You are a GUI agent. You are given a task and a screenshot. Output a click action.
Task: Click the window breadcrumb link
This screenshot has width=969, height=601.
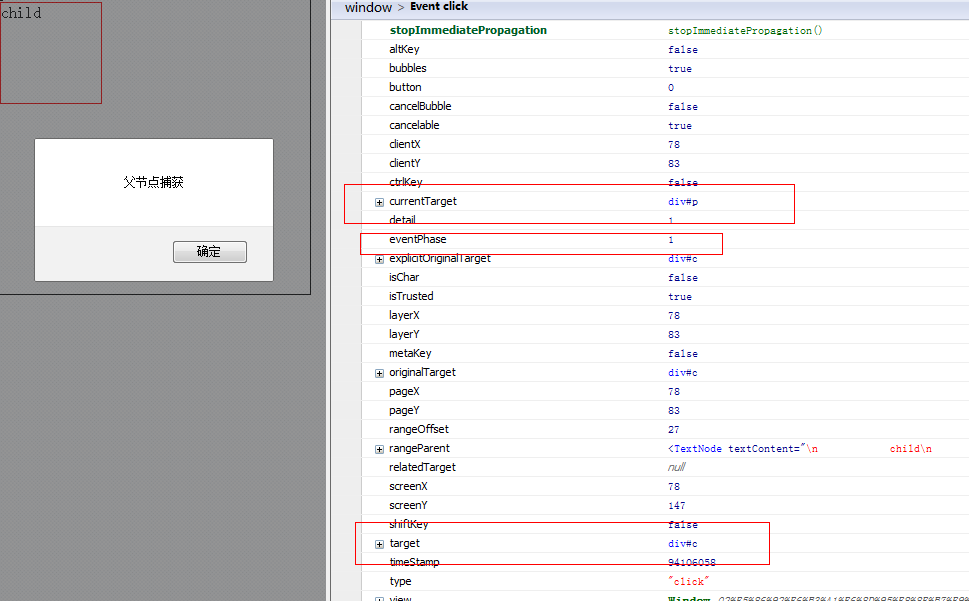(368, 7)
